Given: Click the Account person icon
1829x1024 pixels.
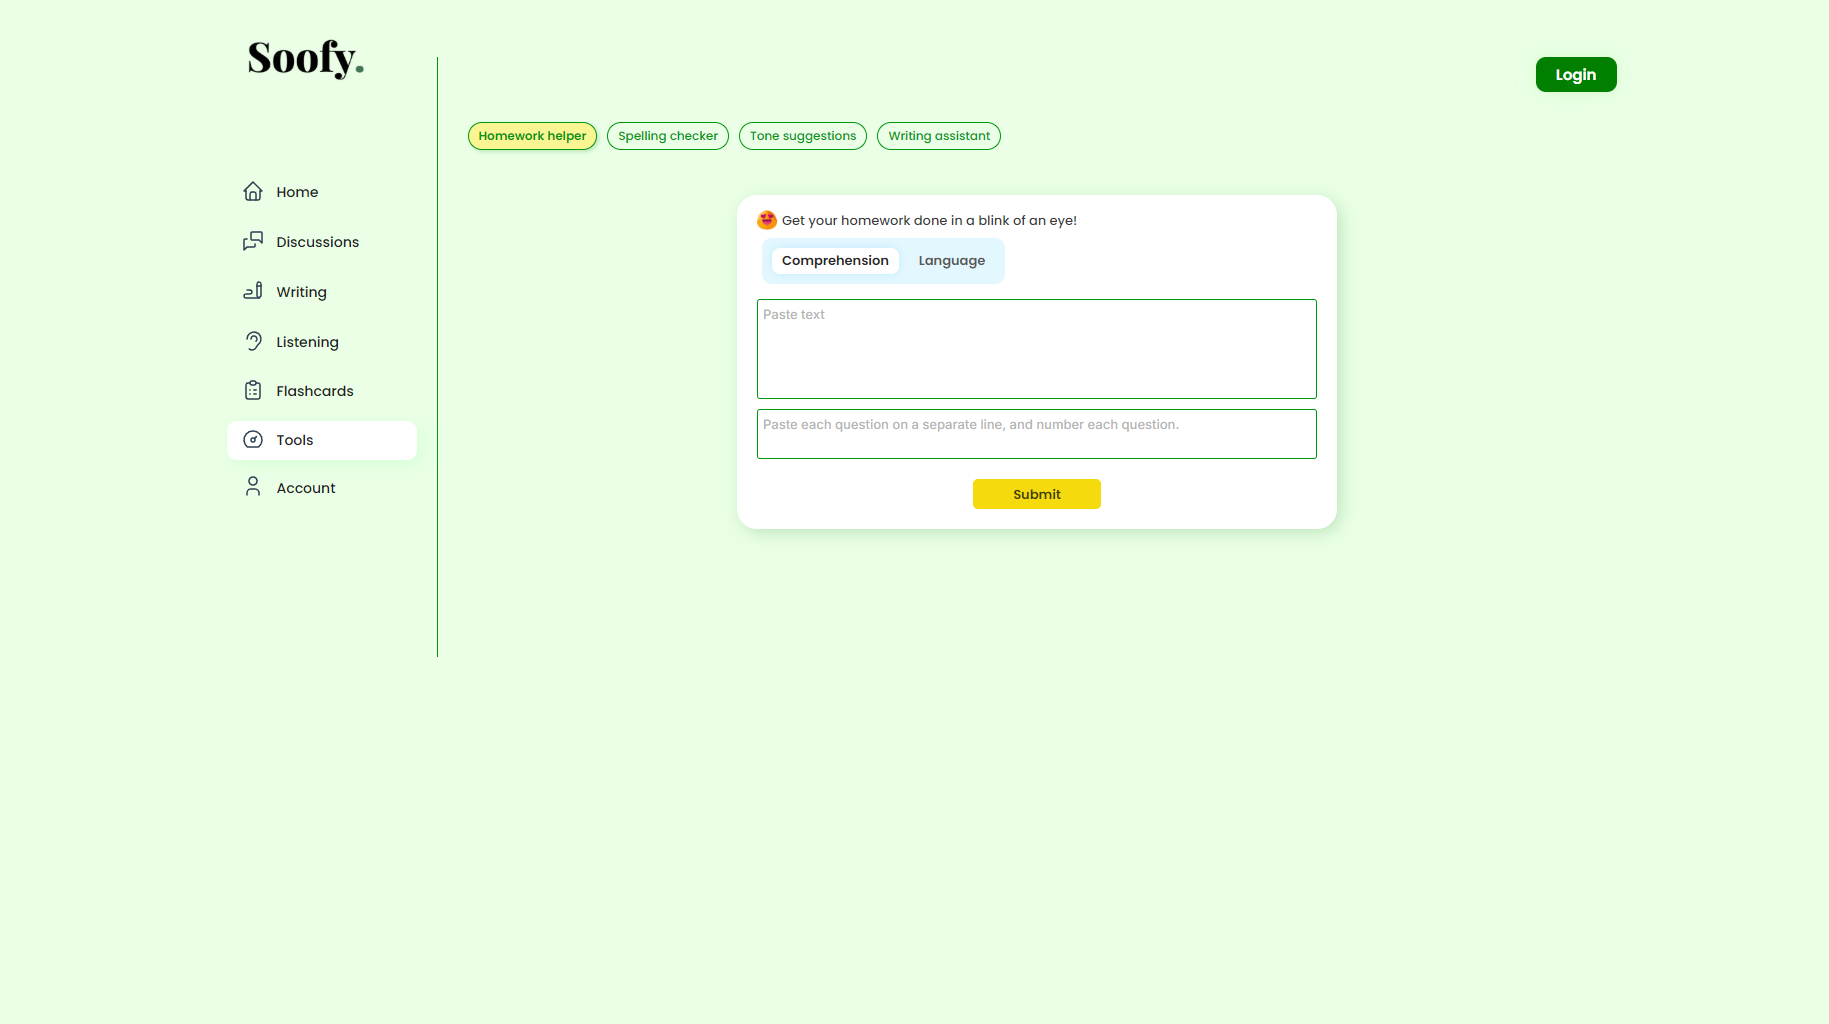Looking at the screenshot, I should [253, 487].
